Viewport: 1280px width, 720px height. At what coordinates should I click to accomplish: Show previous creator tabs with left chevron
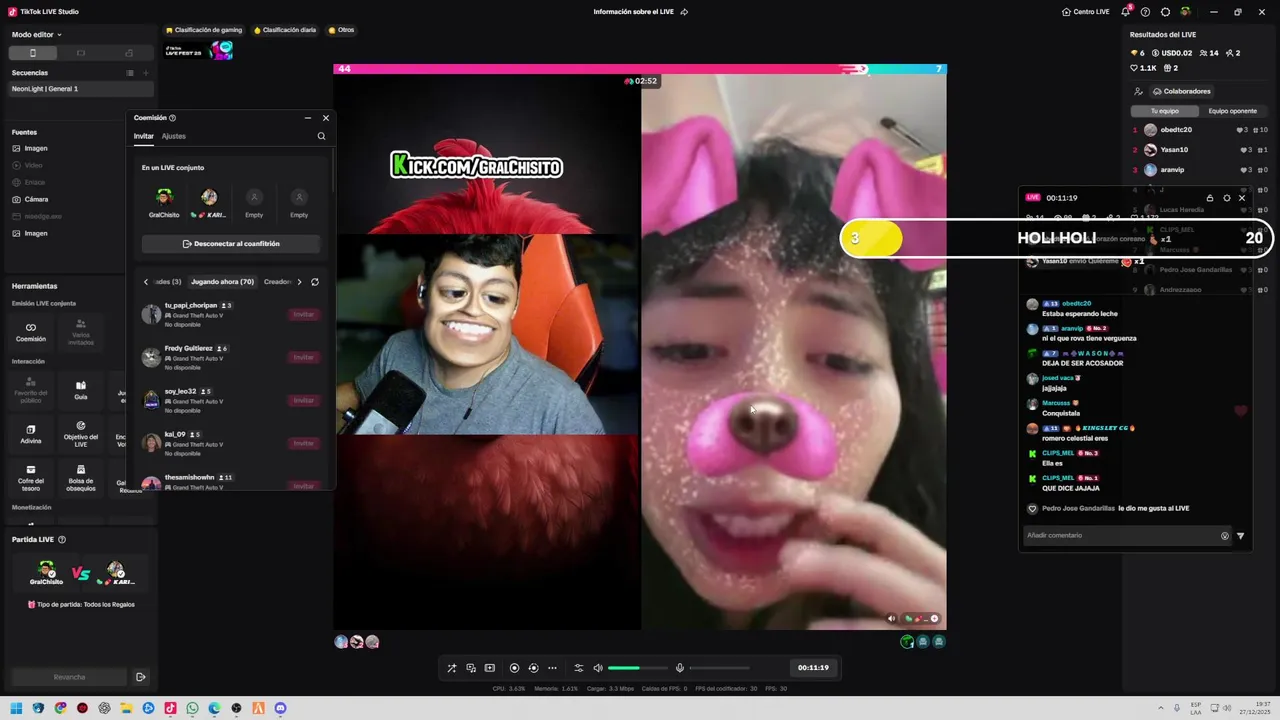click(146, 282)
